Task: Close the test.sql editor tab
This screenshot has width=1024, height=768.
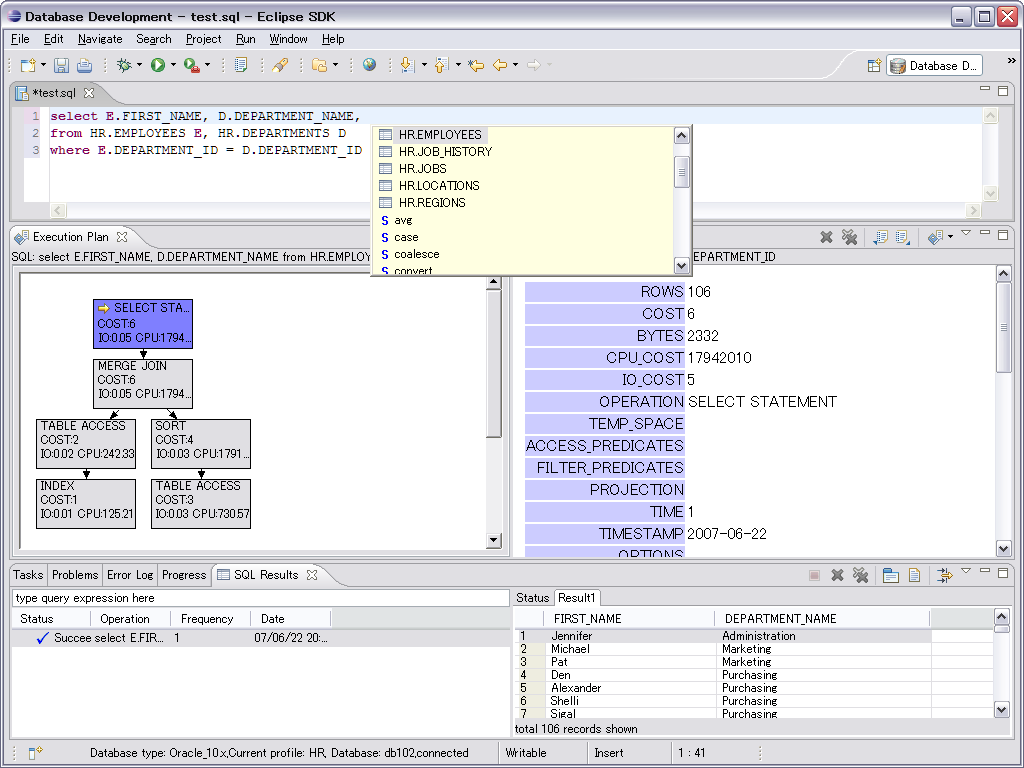Action: tap(89, 93)
